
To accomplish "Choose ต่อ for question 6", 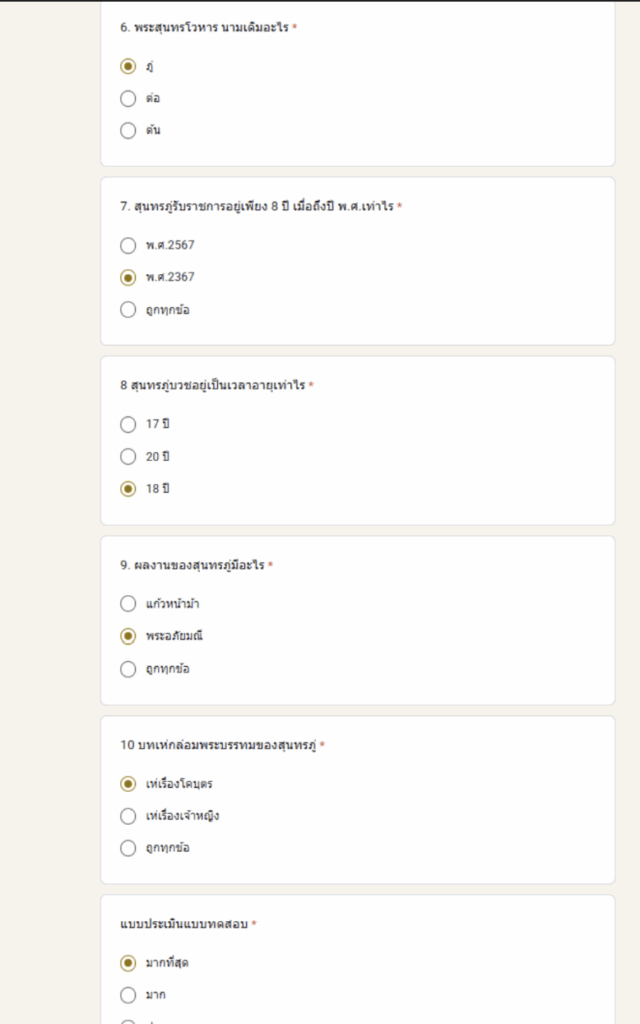I will coord(128,99).
